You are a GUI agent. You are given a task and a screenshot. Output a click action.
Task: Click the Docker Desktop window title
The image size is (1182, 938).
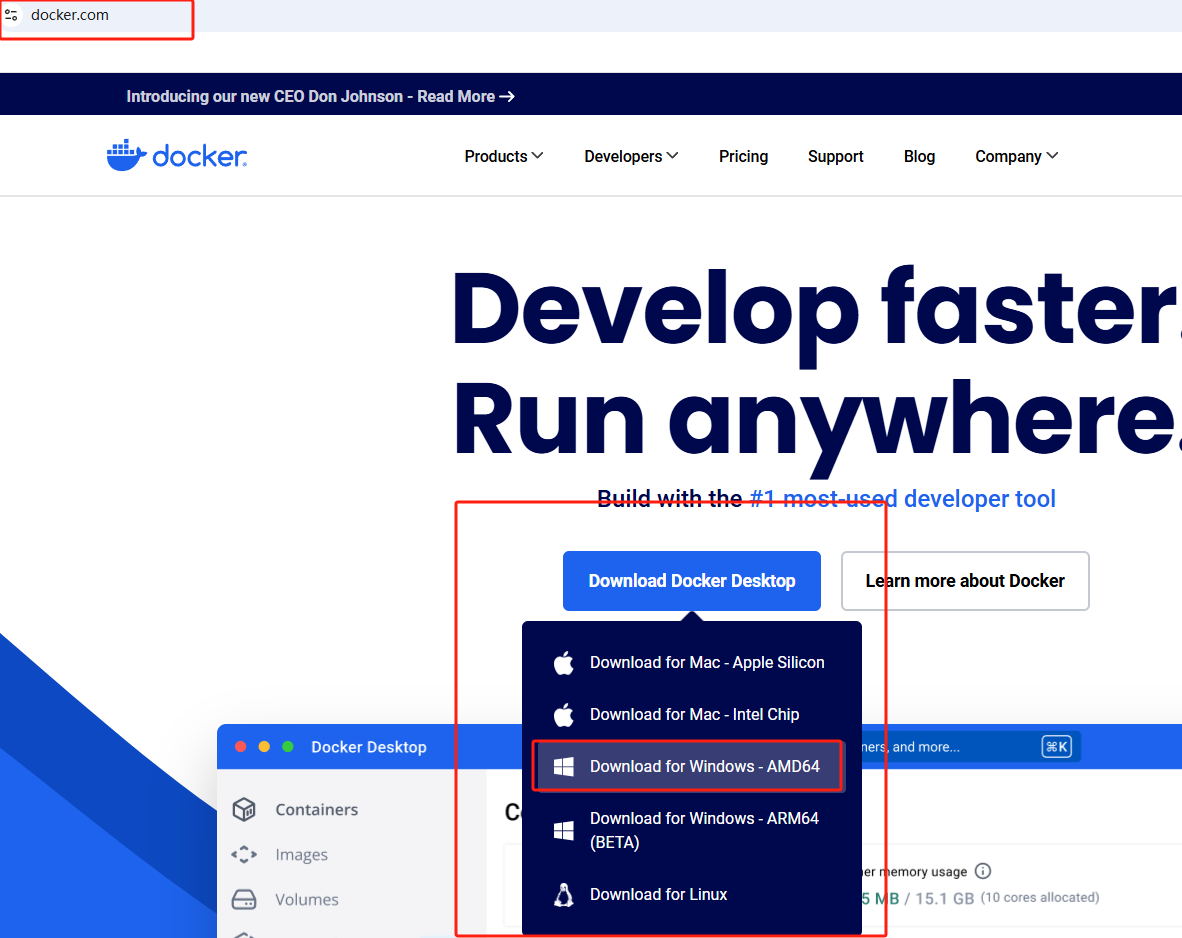click(x=369, y=746)
